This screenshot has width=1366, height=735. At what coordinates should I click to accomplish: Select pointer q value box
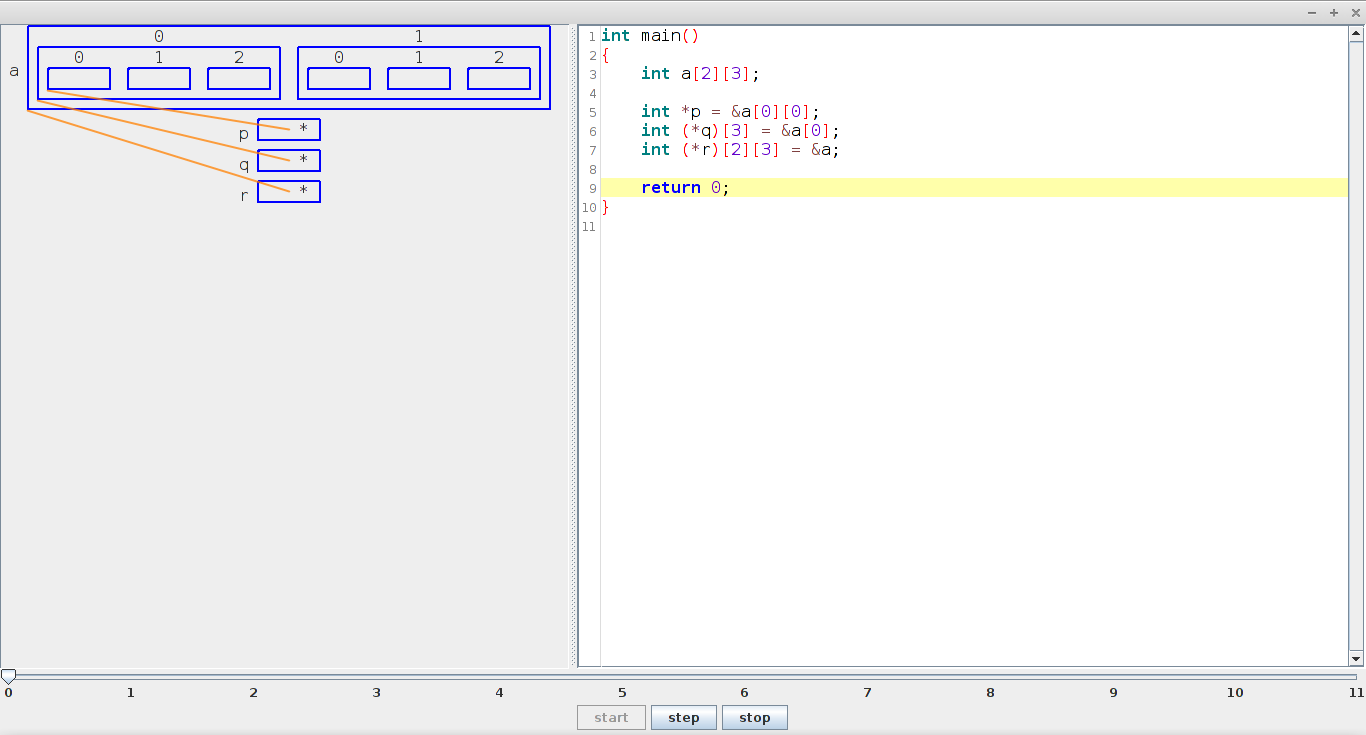(289, 161)
